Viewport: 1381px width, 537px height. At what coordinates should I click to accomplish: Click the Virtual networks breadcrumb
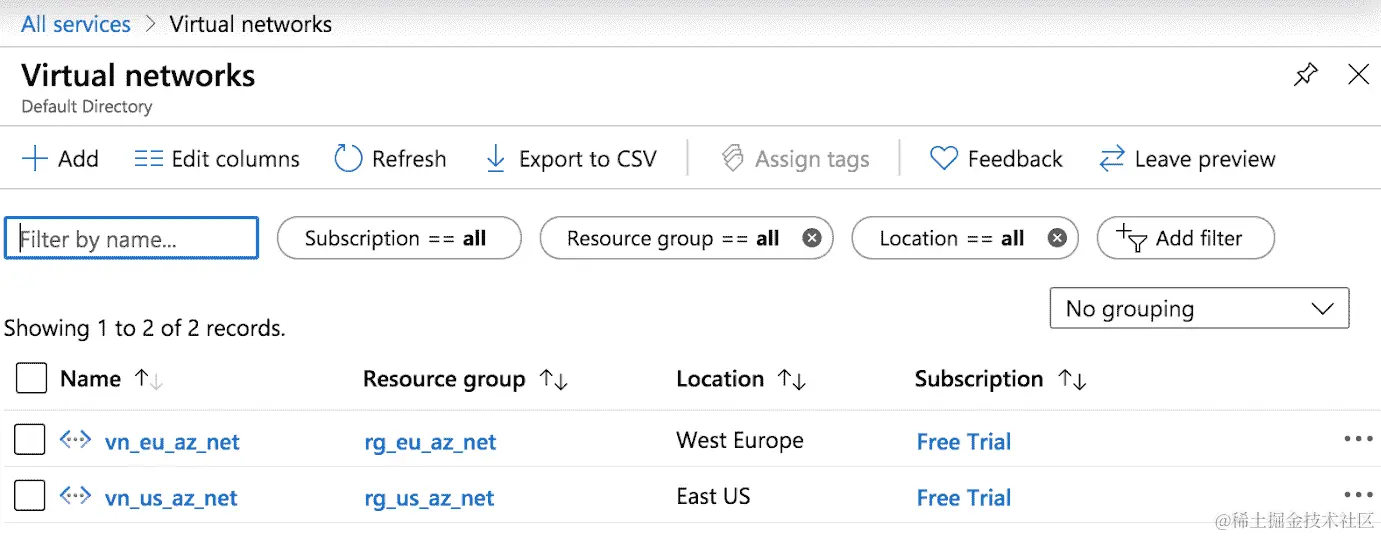click(x=251, y=24)
